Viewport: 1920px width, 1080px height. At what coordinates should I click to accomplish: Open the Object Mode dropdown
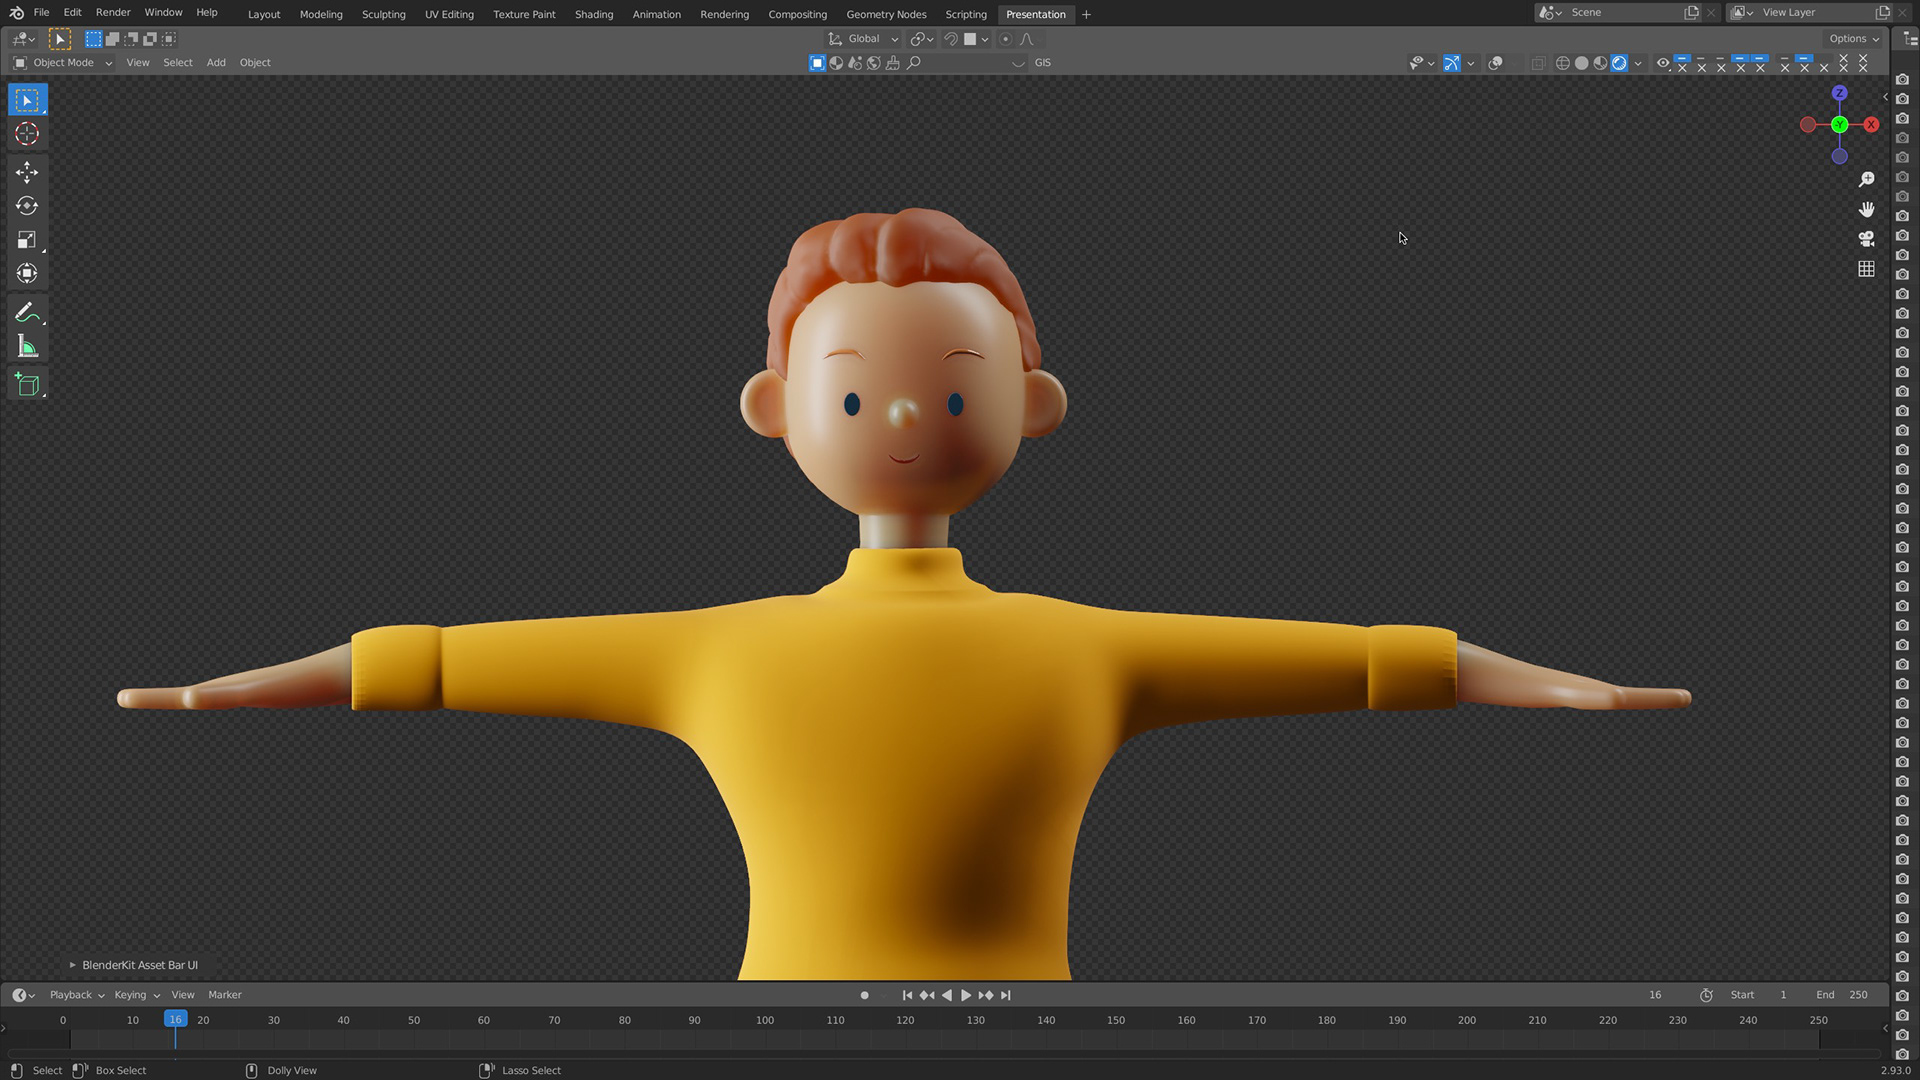pyautogui.click(x=62, y=63)
